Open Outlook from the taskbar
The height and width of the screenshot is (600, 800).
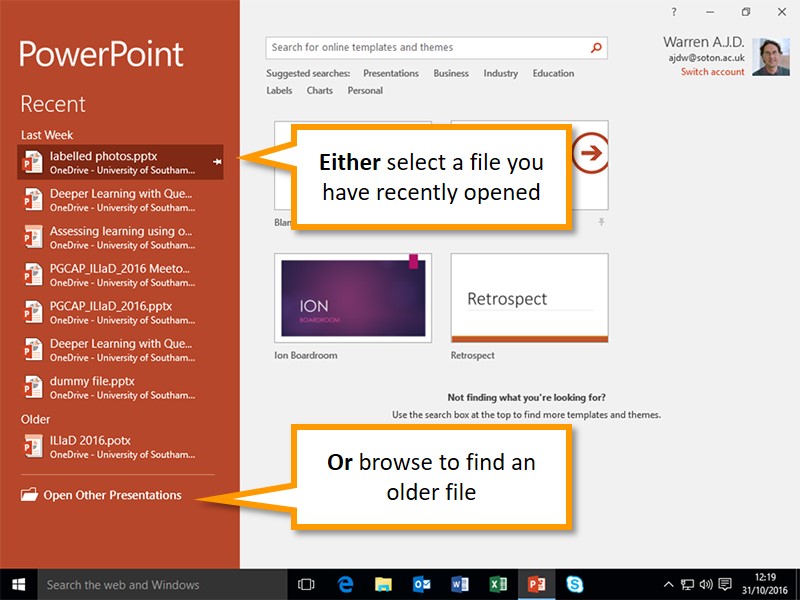point(421,584)
